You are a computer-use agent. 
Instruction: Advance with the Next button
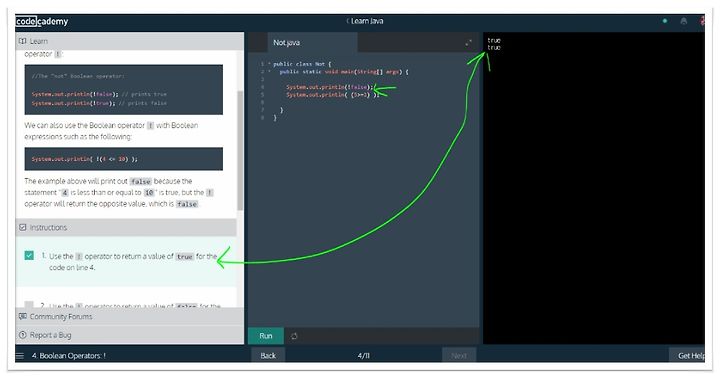pos(459,355)
